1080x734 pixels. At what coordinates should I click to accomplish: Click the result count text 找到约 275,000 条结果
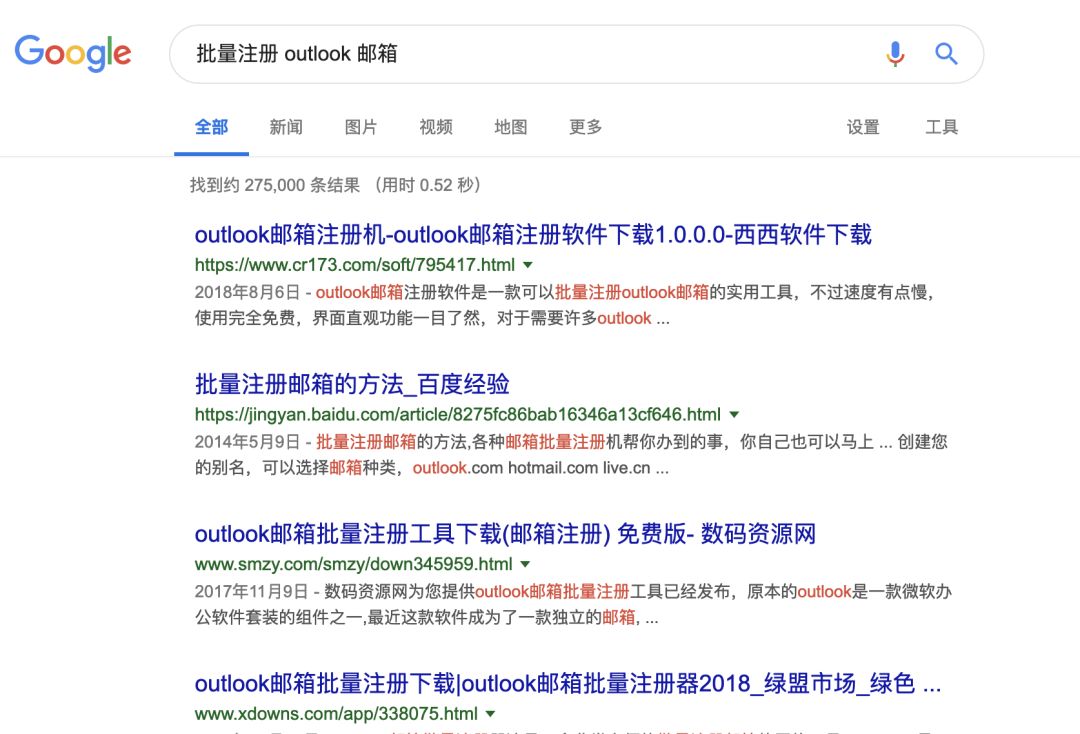tap(275, 185)
